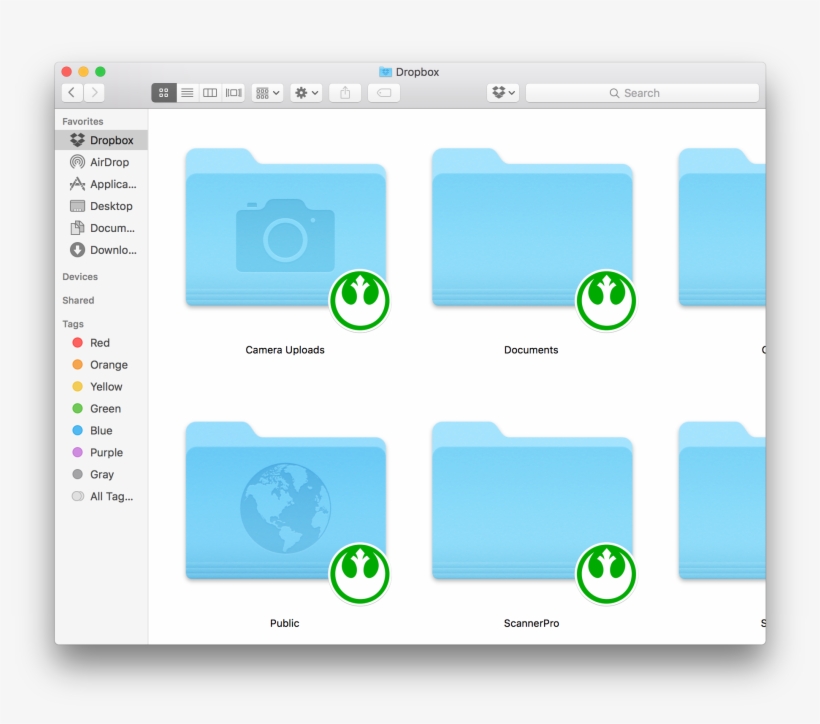The width and height of the screenshot is (820, 724).
Task: Switch to icon view
Action: (x=164, y=93)
